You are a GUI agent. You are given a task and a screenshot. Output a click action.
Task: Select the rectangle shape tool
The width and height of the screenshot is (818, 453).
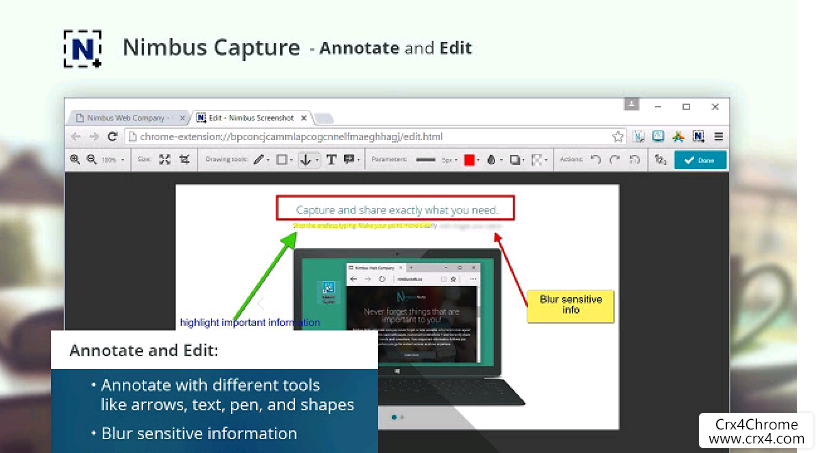(283, 160)
